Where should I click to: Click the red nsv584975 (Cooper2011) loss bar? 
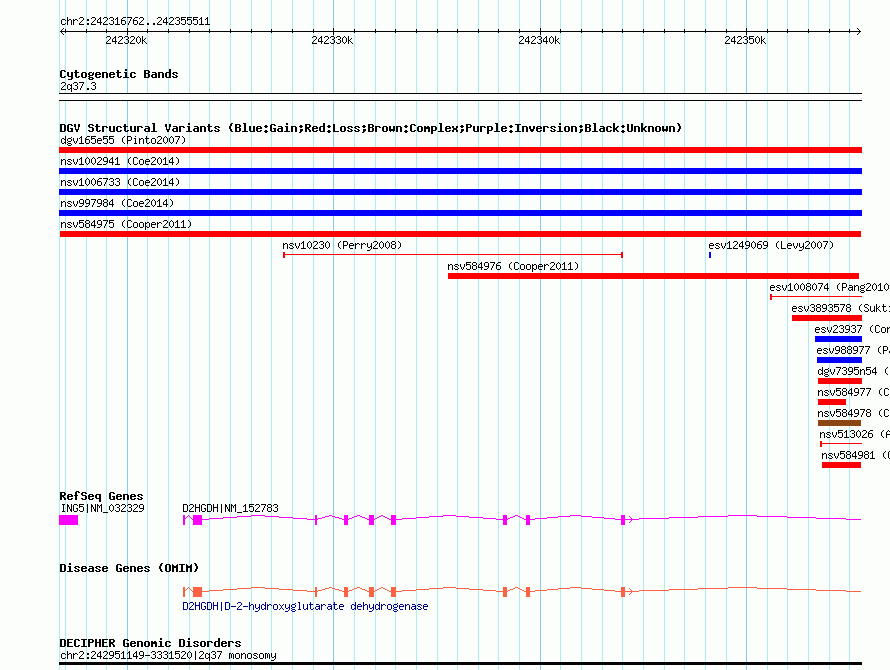460,234
